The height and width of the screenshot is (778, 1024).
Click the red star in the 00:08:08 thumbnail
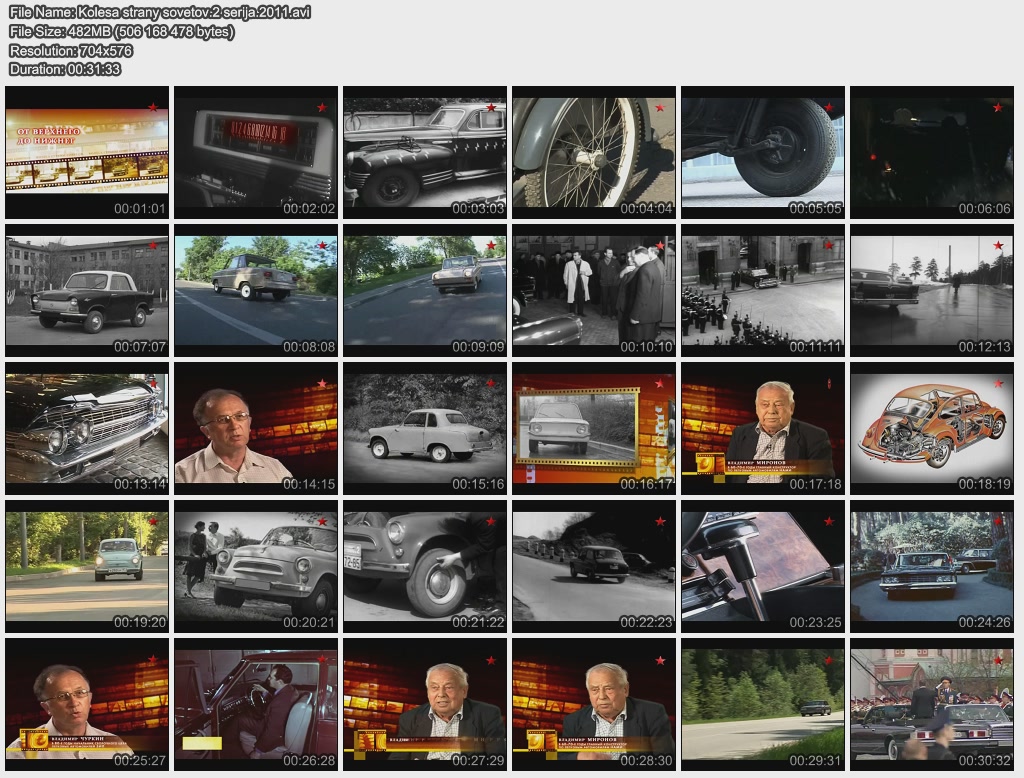(322, 245)
